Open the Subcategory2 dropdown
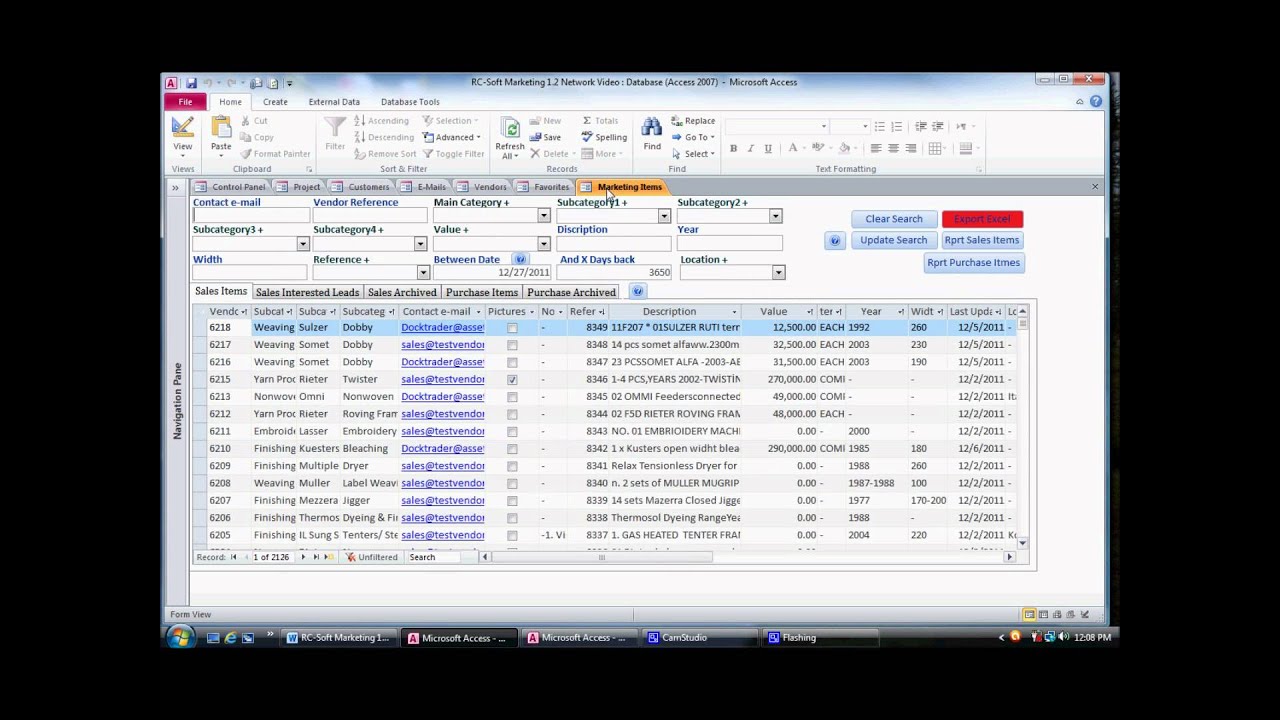 (x=775, y=216)
